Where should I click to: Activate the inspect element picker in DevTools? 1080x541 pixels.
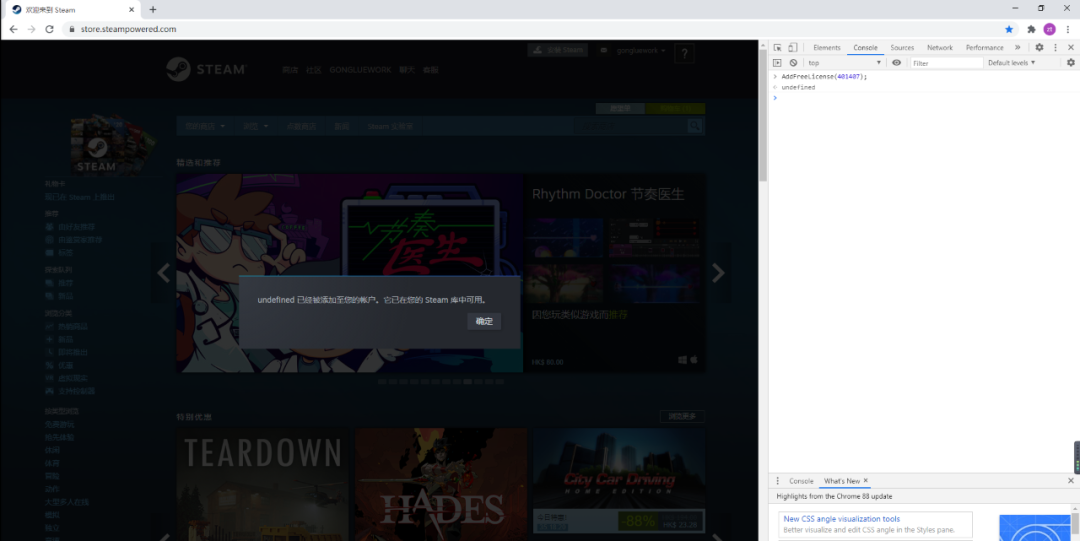pyautogui.click(x=777, y=47)
